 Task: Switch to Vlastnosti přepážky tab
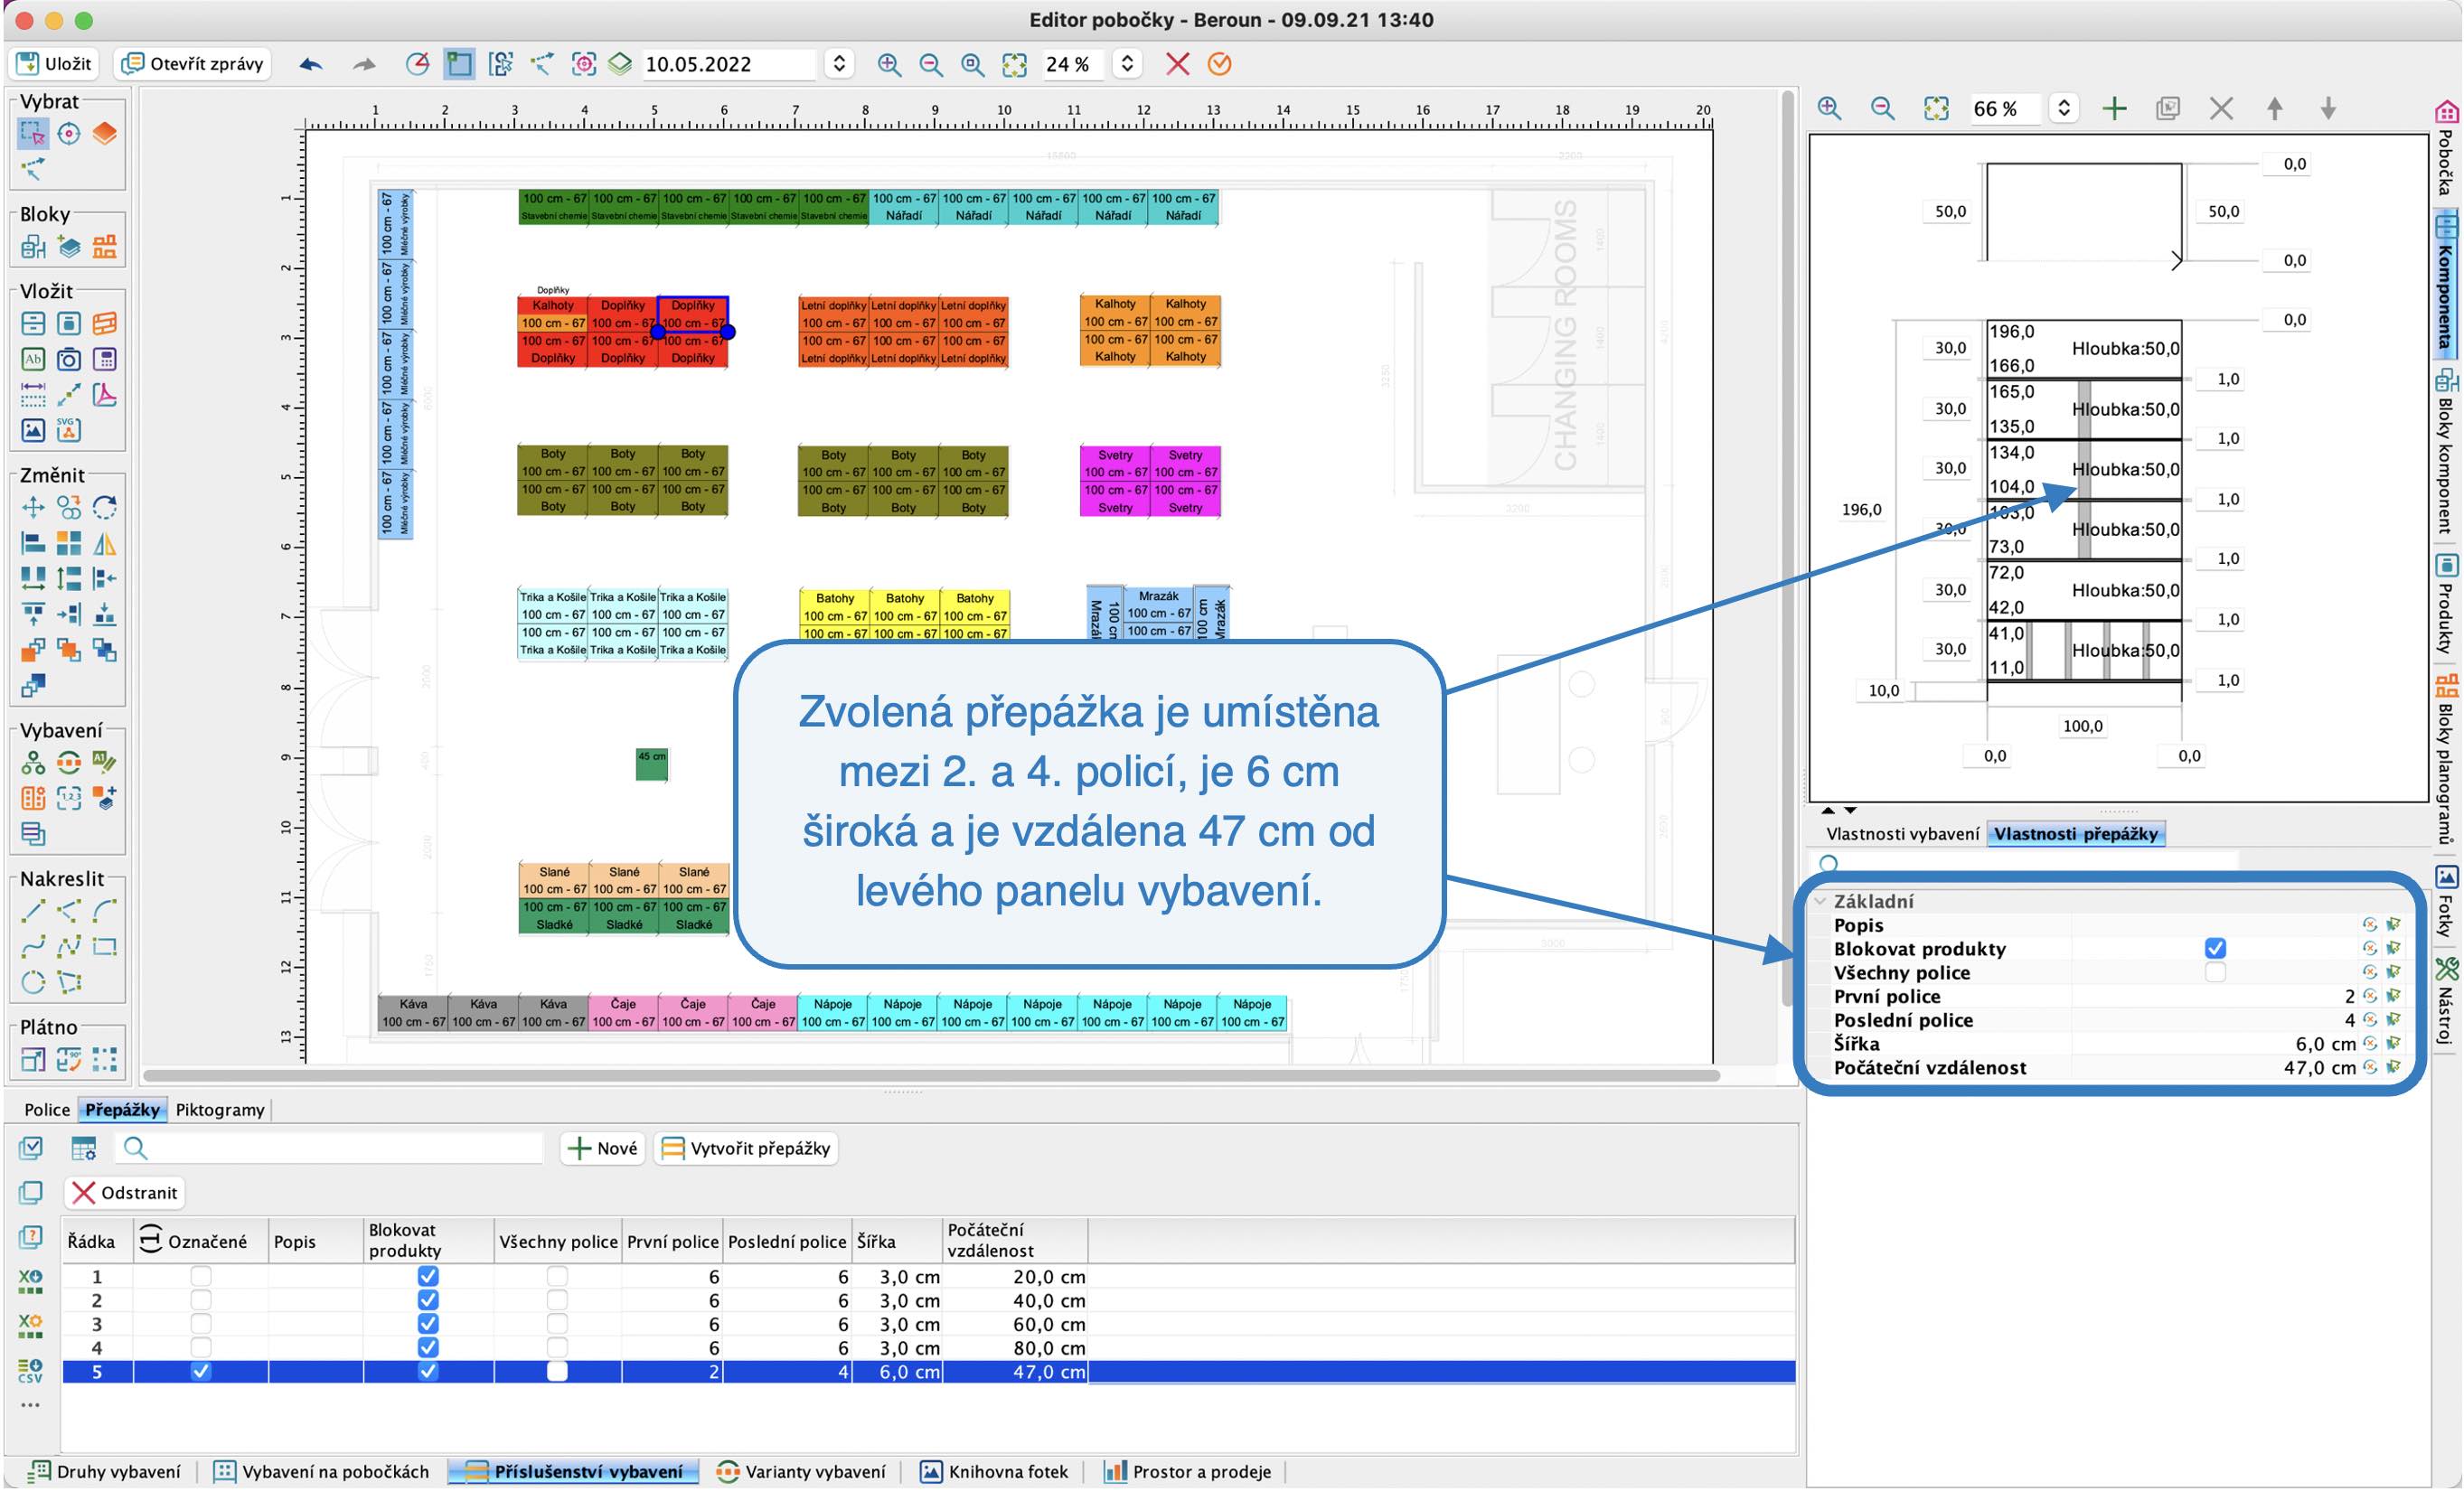[2076, 834]
